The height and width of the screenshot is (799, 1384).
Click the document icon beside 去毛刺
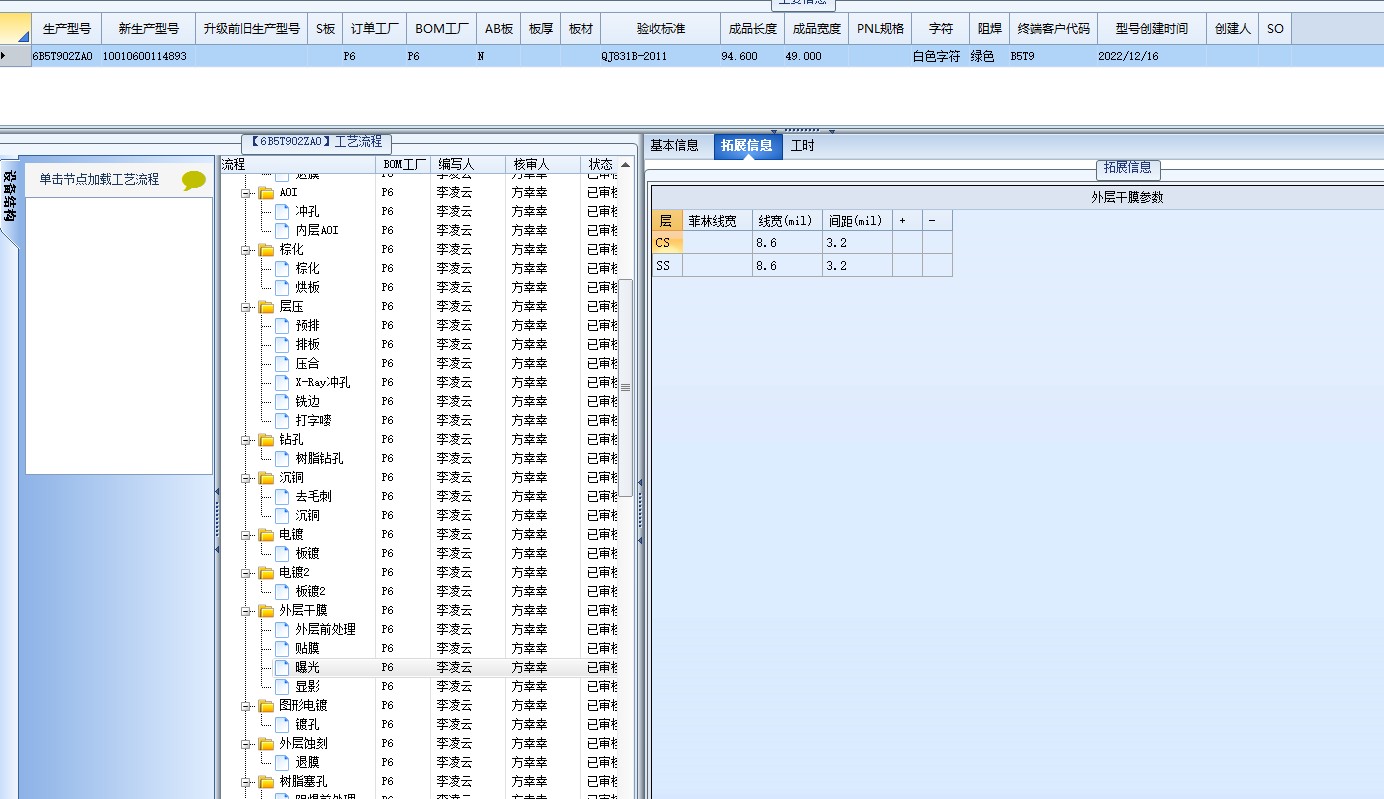[282, 496]
